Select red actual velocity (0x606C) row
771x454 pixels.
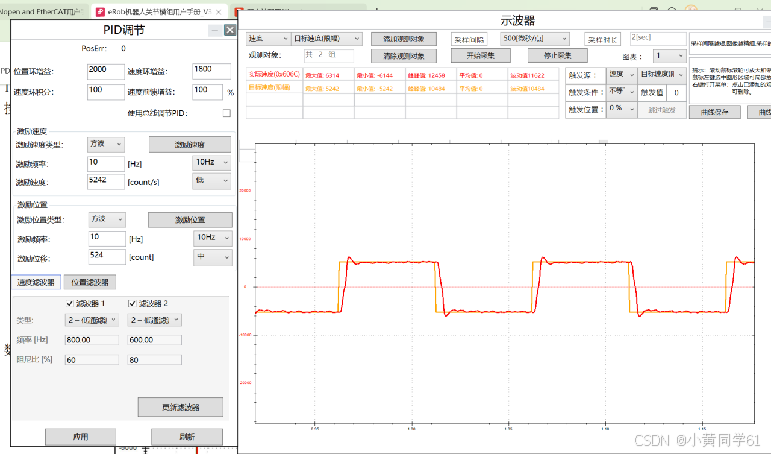[x=402, y=75]
